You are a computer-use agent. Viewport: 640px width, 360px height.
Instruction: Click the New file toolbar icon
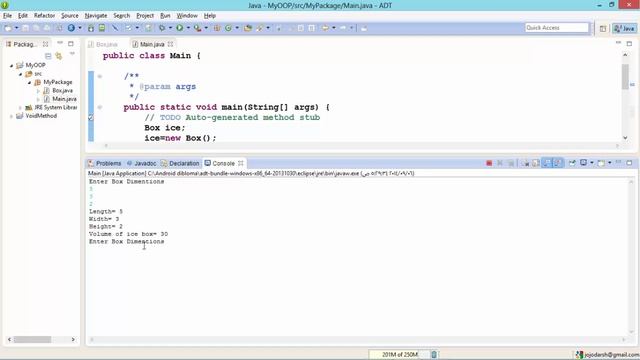tap(8, 28)
